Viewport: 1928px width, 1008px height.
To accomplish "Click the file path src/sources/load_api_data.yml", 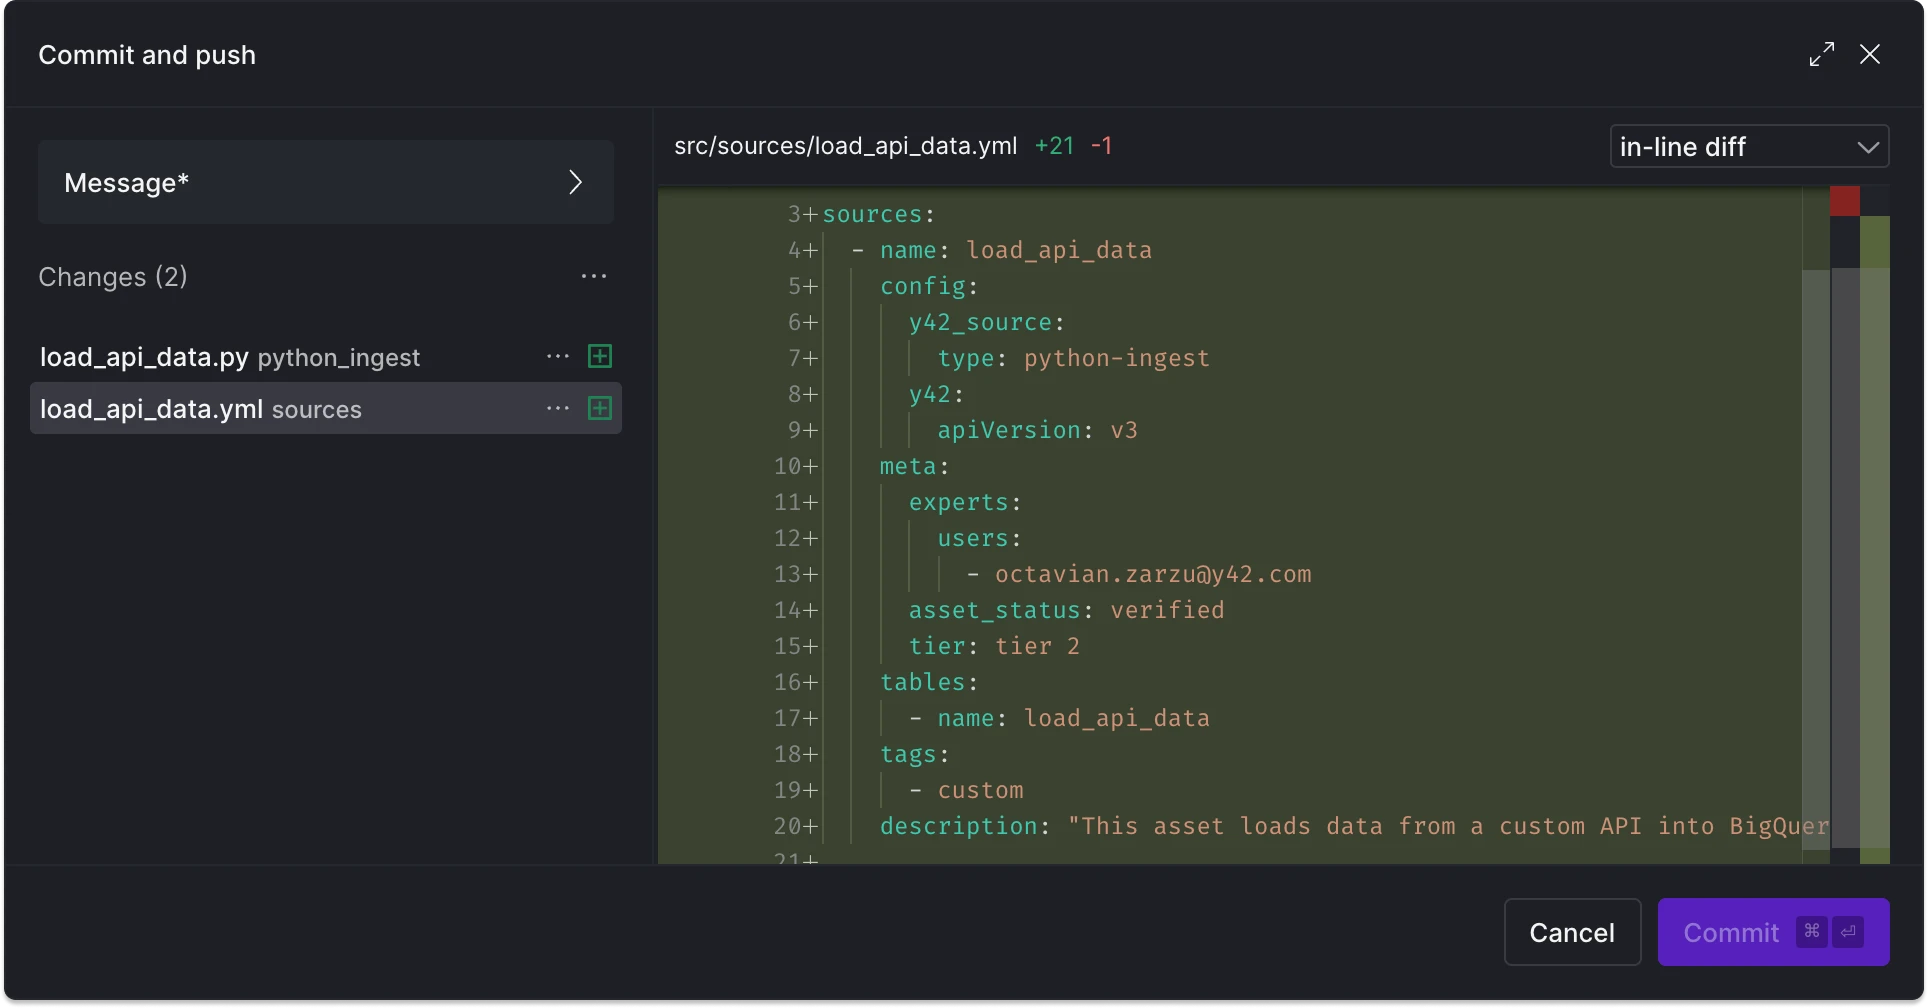I will tap(845, 146).
